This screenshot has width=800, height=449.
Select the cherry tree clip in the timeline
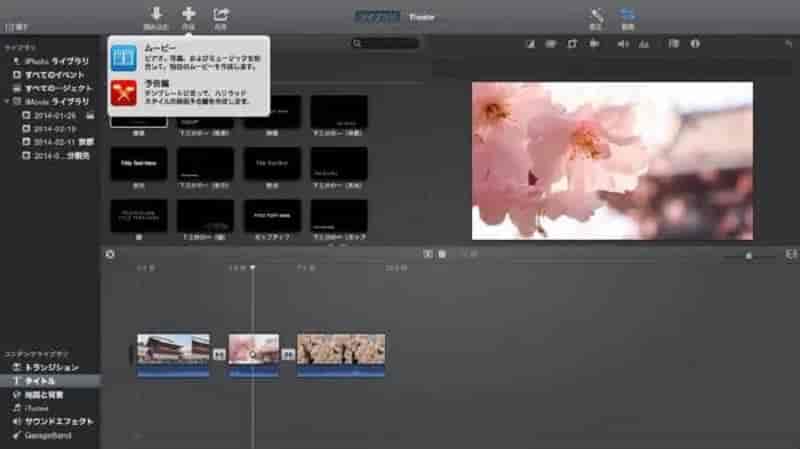(x=341, y=355)
